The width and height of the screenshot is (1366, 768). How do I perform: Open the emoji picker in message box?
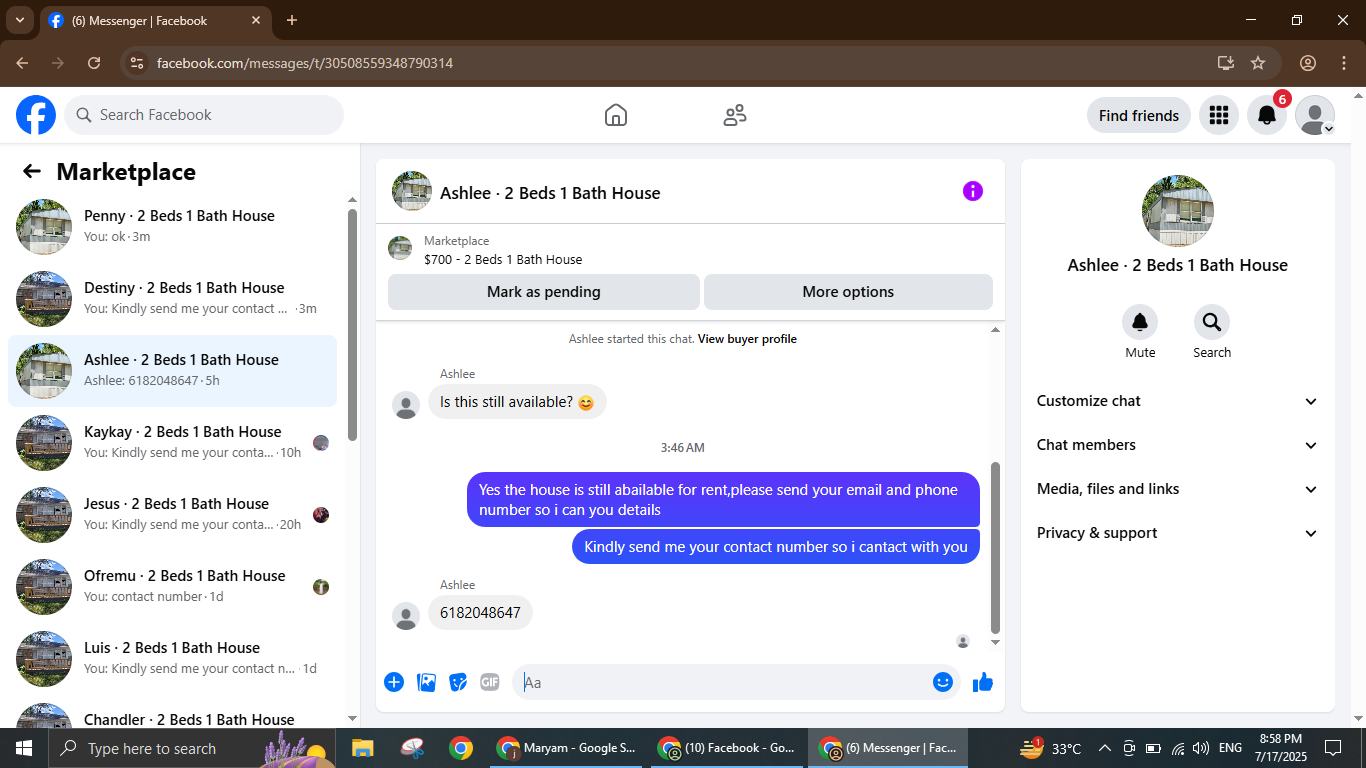pos(943,682)
